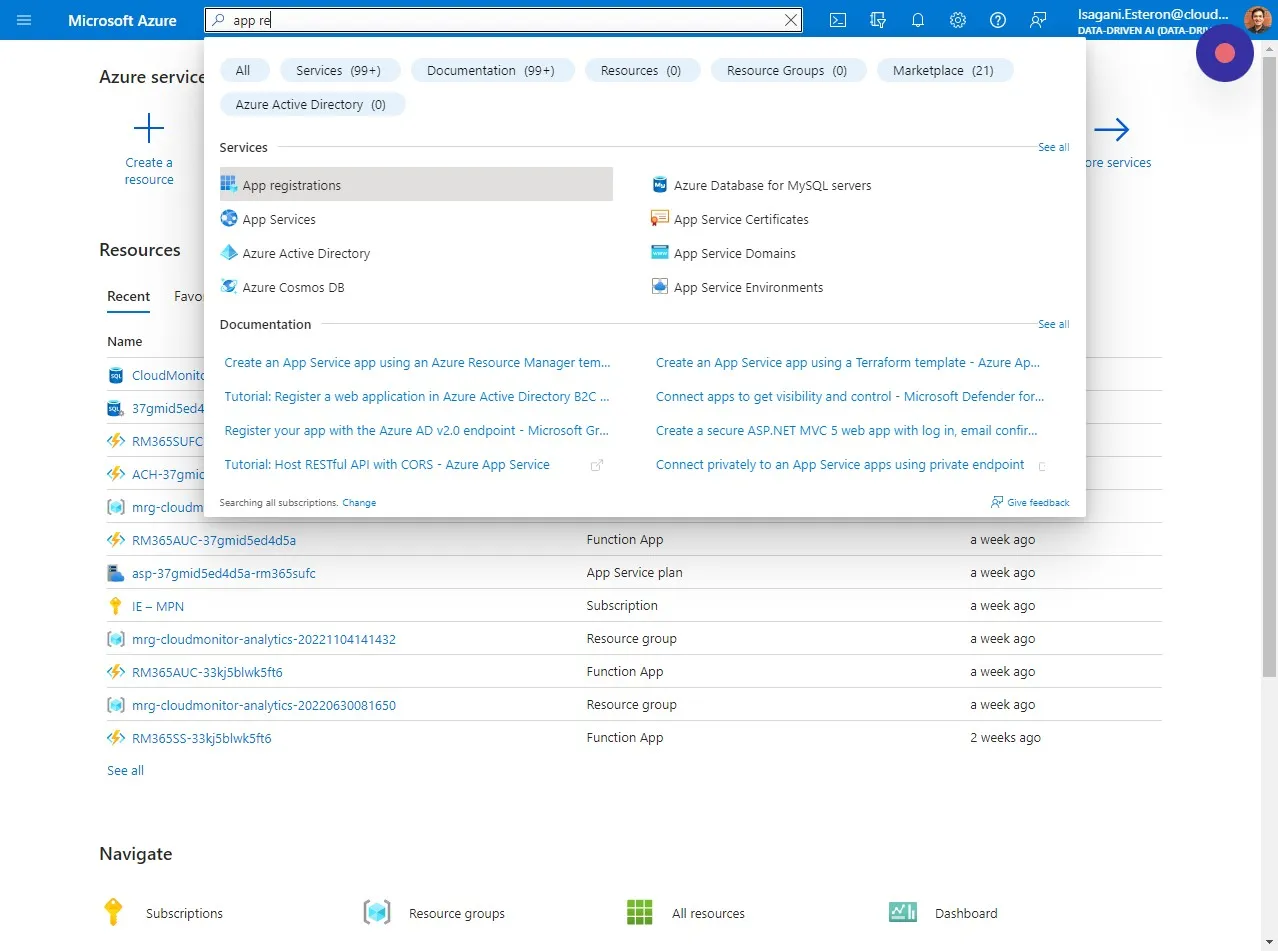Click Azure Database for MySQL servers icon

[660, 185]
